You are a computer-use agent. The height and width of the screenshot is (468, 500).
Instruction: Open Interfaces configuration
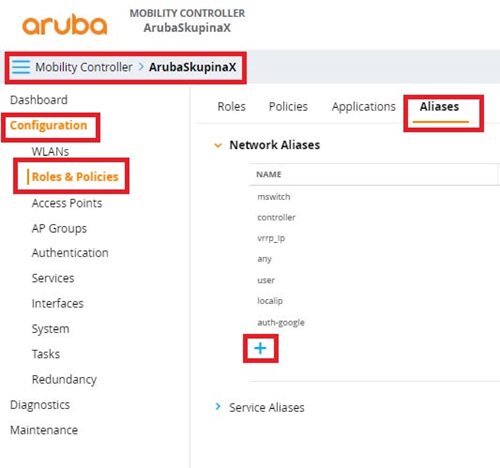pos(58,303)
